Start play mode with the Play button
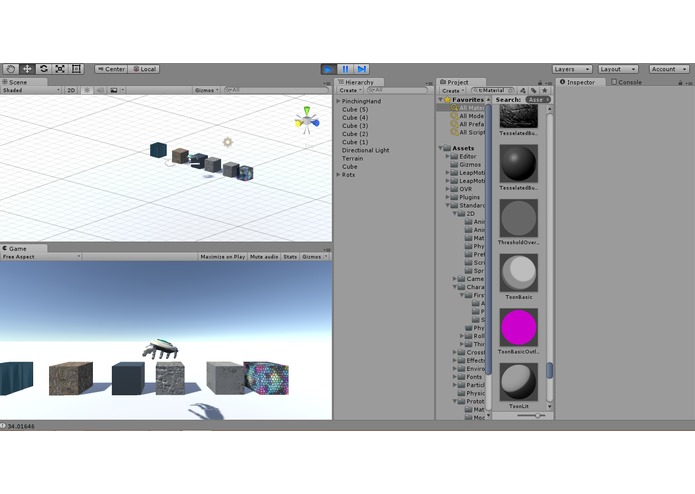Image resolution: width=695 pixels, height=494 pixels. pyautogui.click(x=328, y=69)
